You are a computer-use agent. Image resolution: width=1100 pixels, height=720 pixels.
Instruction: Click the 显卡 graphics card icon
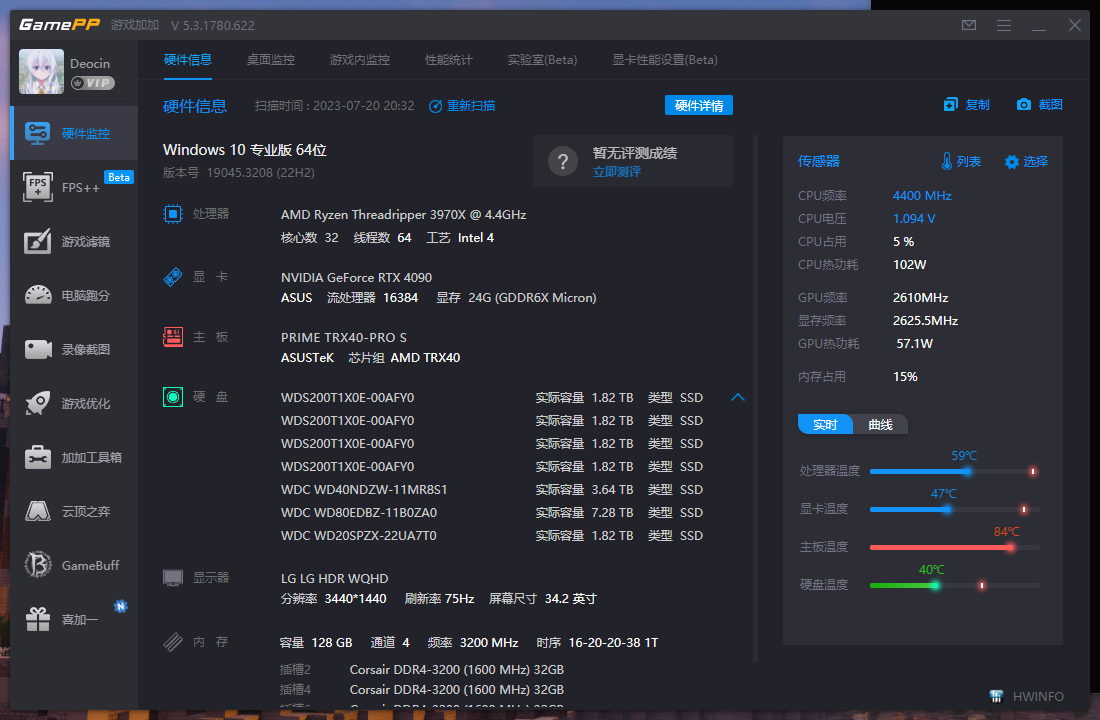173,276
